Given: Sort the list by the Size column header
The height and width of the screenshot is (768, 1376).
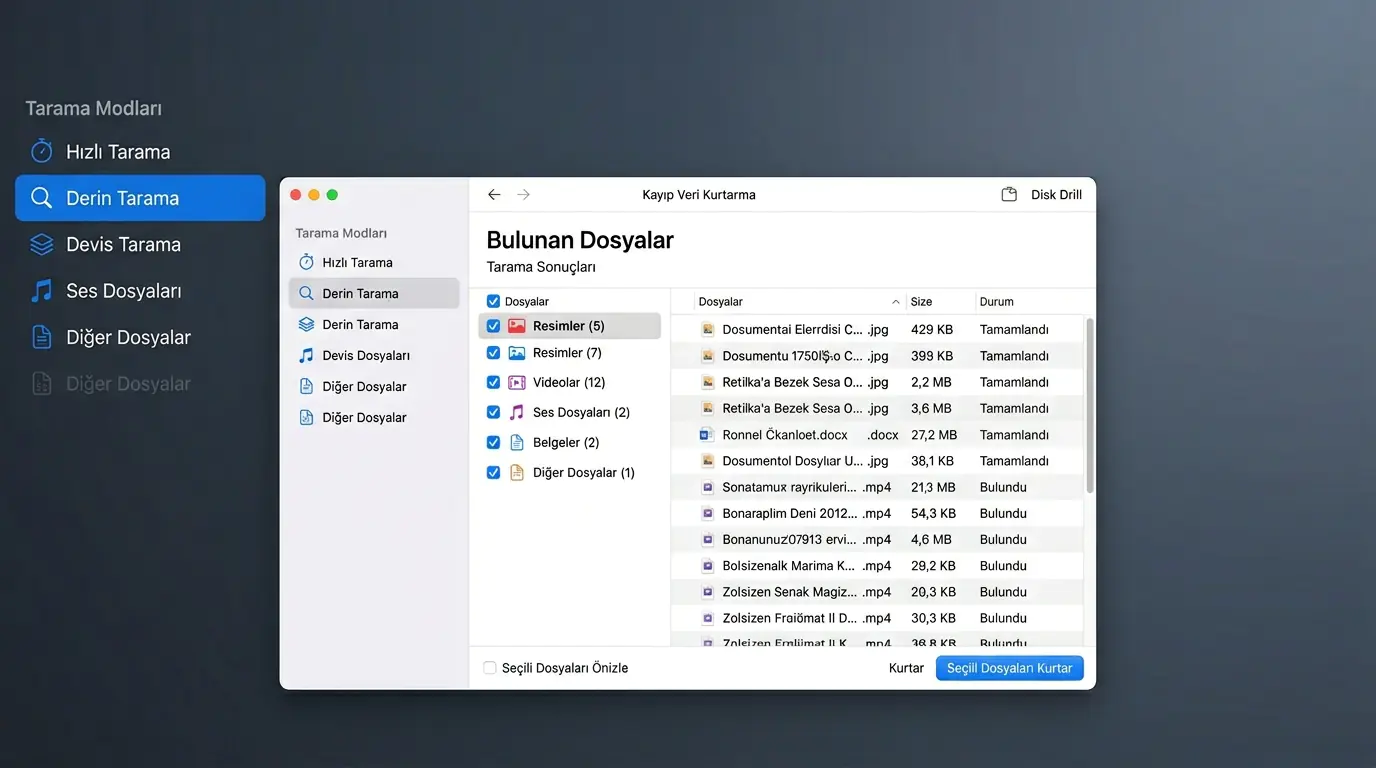Looking at the screenshot, I should [921, 302].
